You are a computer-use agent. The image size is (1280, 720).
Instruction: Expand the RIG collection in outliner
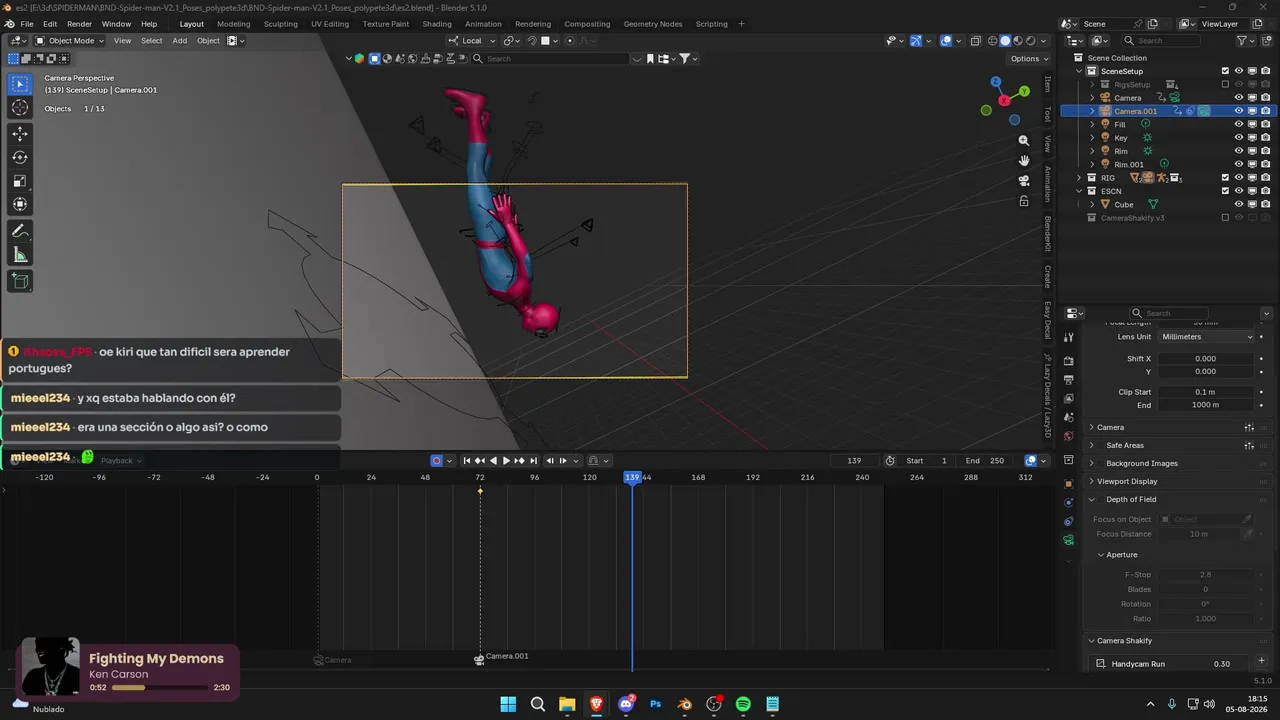click(x=1079, y=178)
